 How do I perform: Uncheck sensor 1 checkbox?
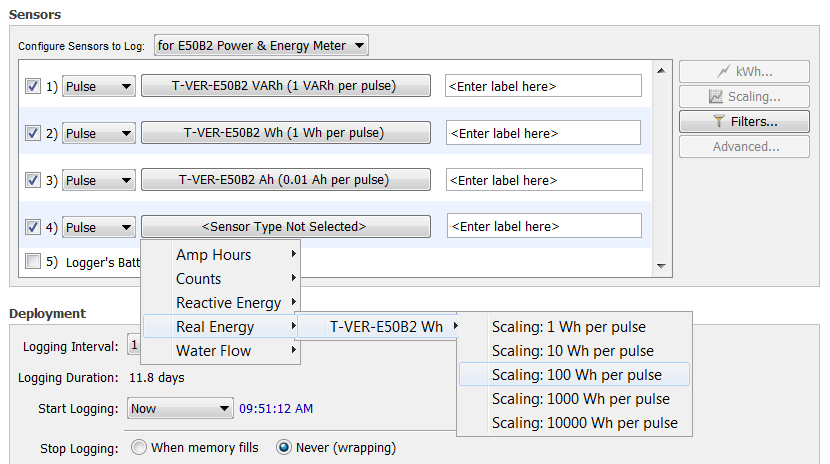coord(33,86)
